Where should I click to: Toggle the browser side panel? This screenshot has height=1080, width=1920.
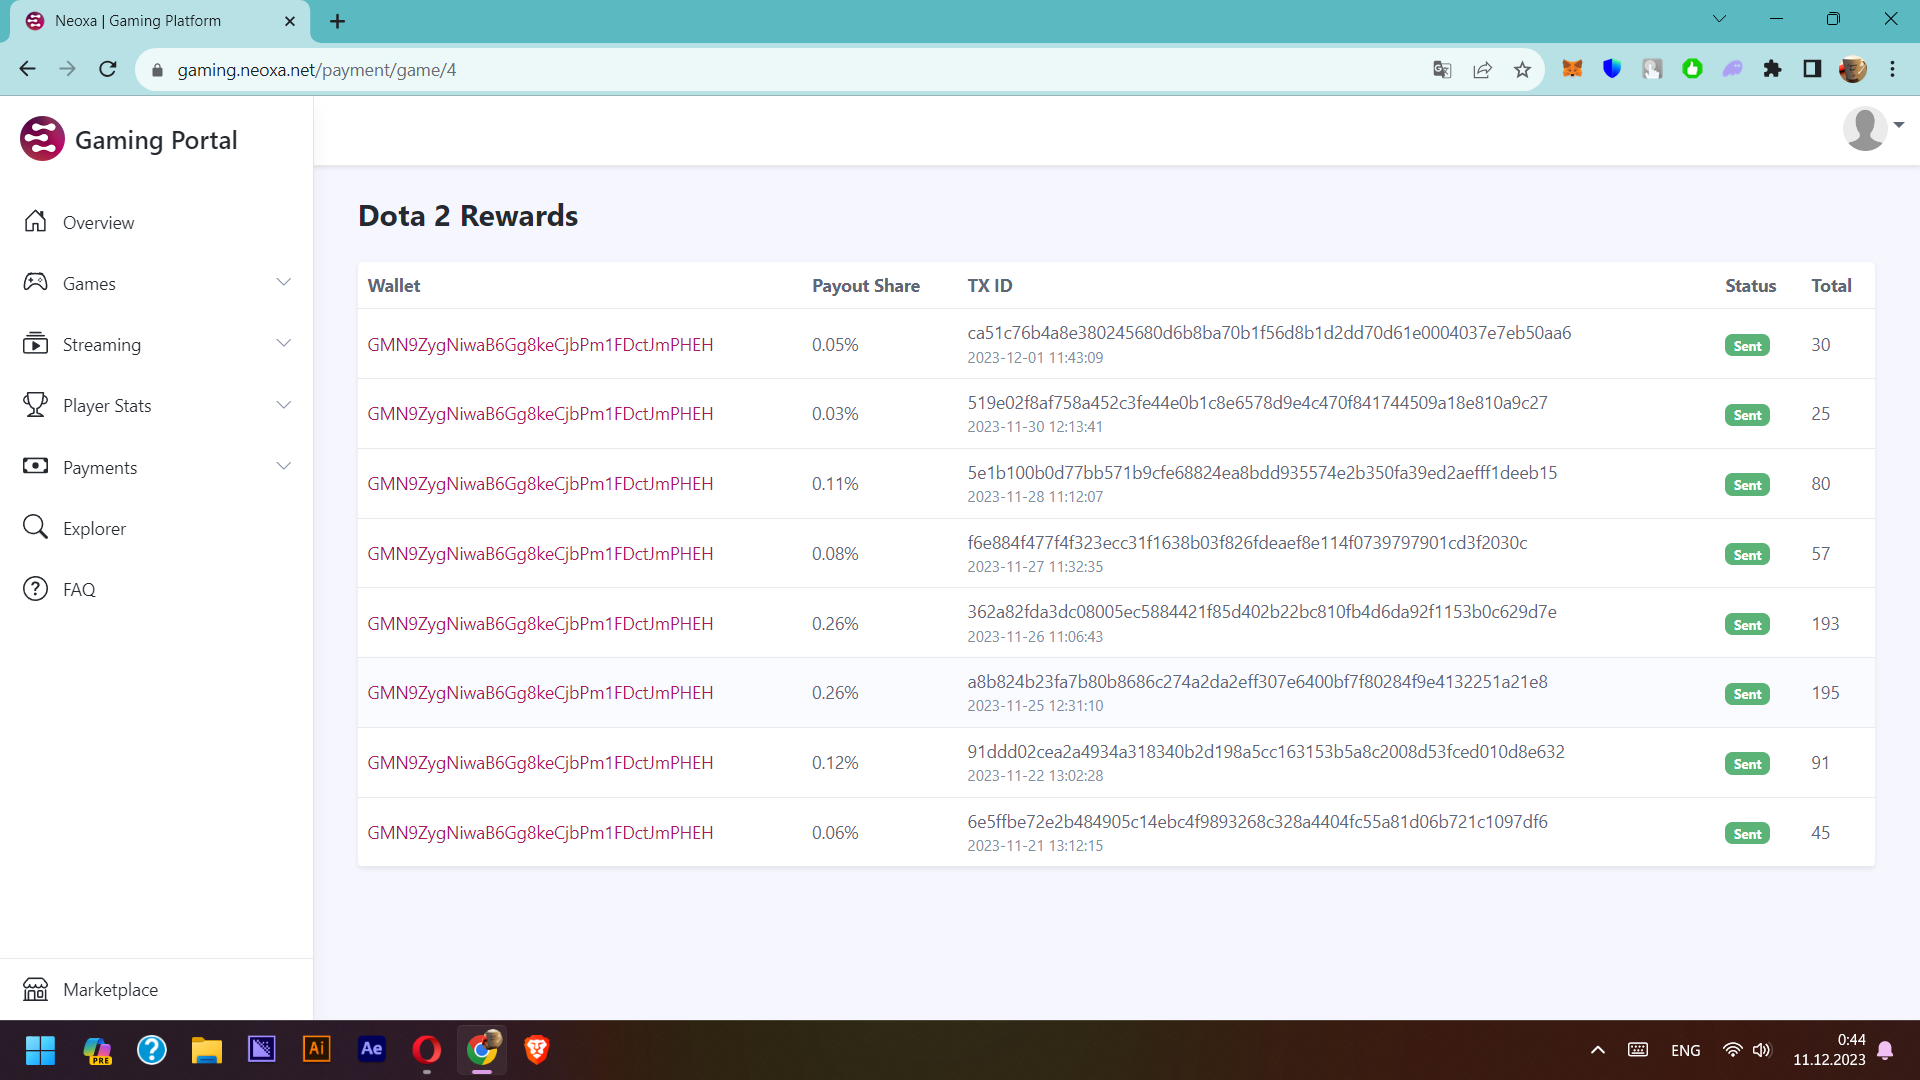point(1812,69)
